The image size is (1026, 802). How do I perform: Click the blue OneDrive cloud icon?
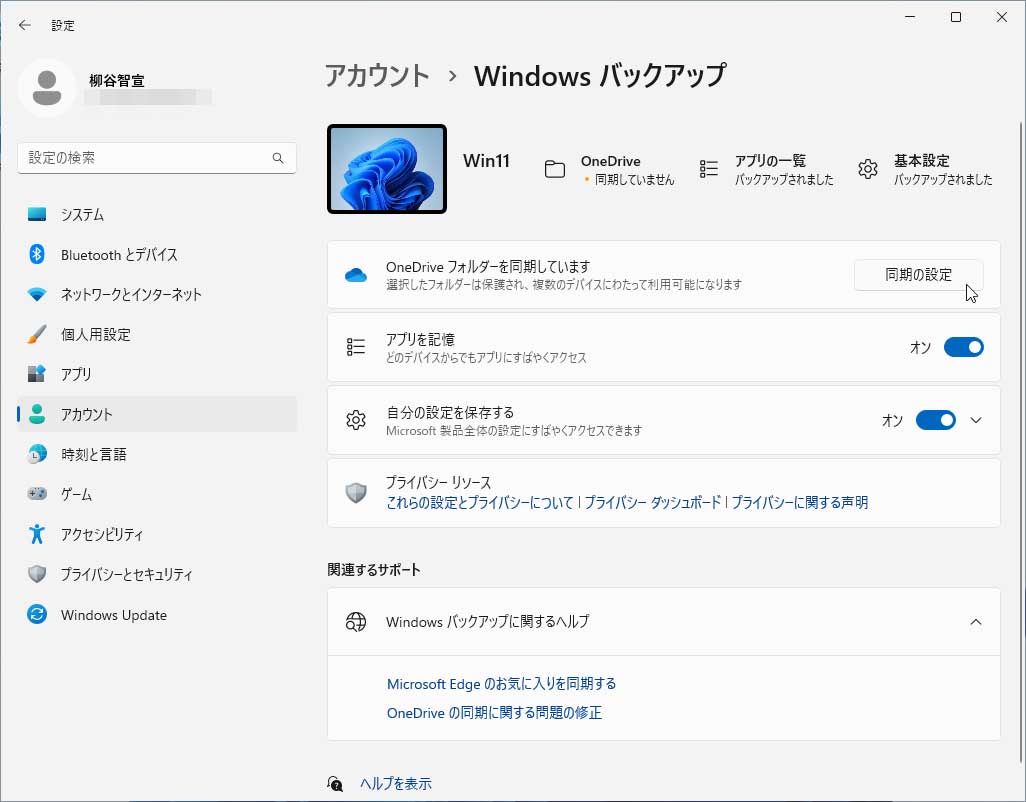[356, 275]
